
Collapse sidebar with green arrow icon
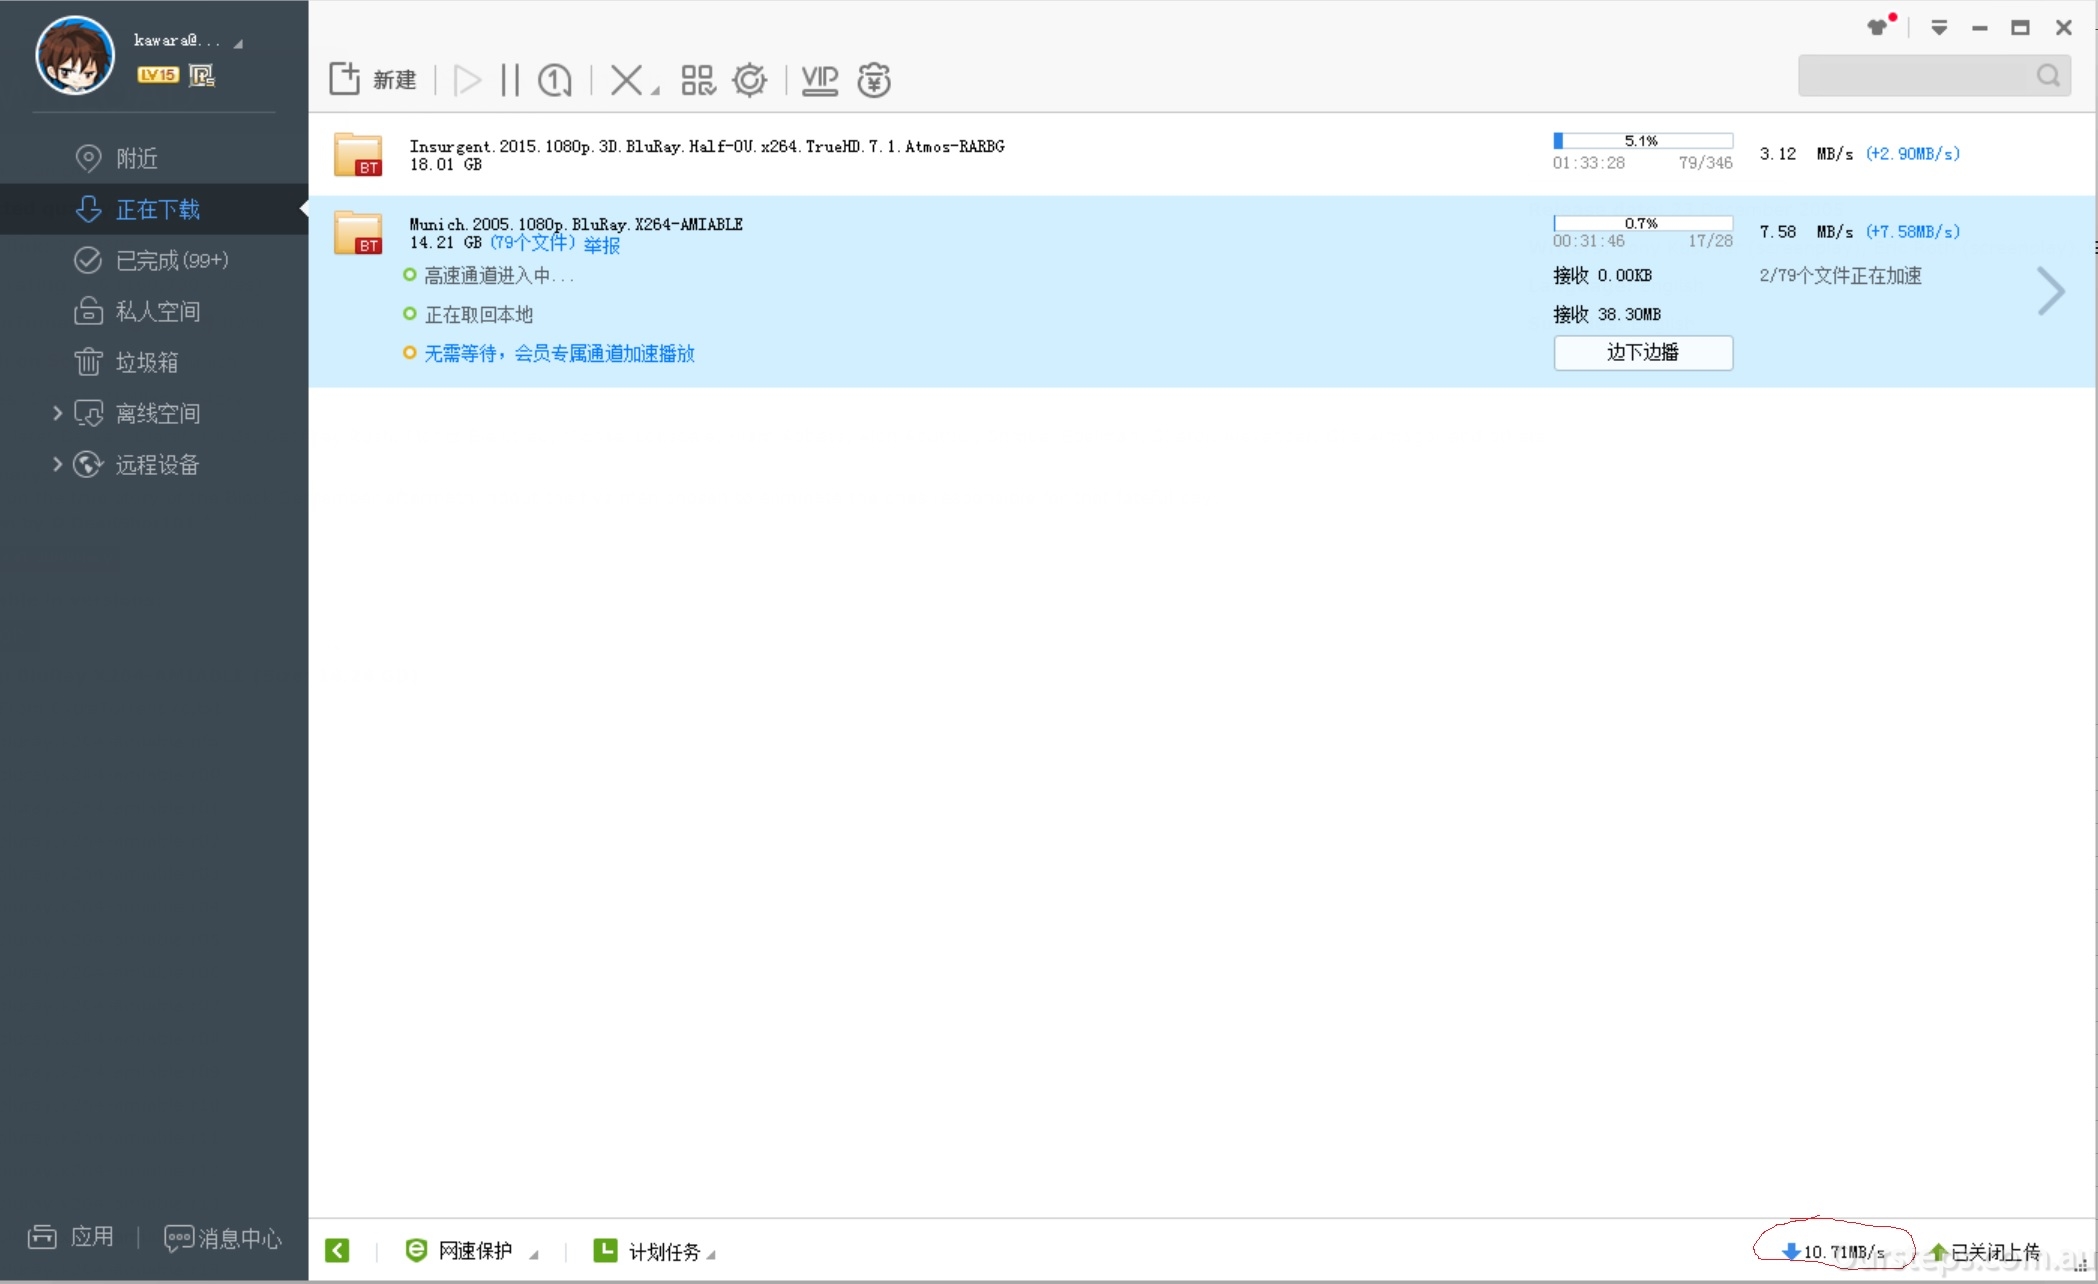[x=338, y=1250]
